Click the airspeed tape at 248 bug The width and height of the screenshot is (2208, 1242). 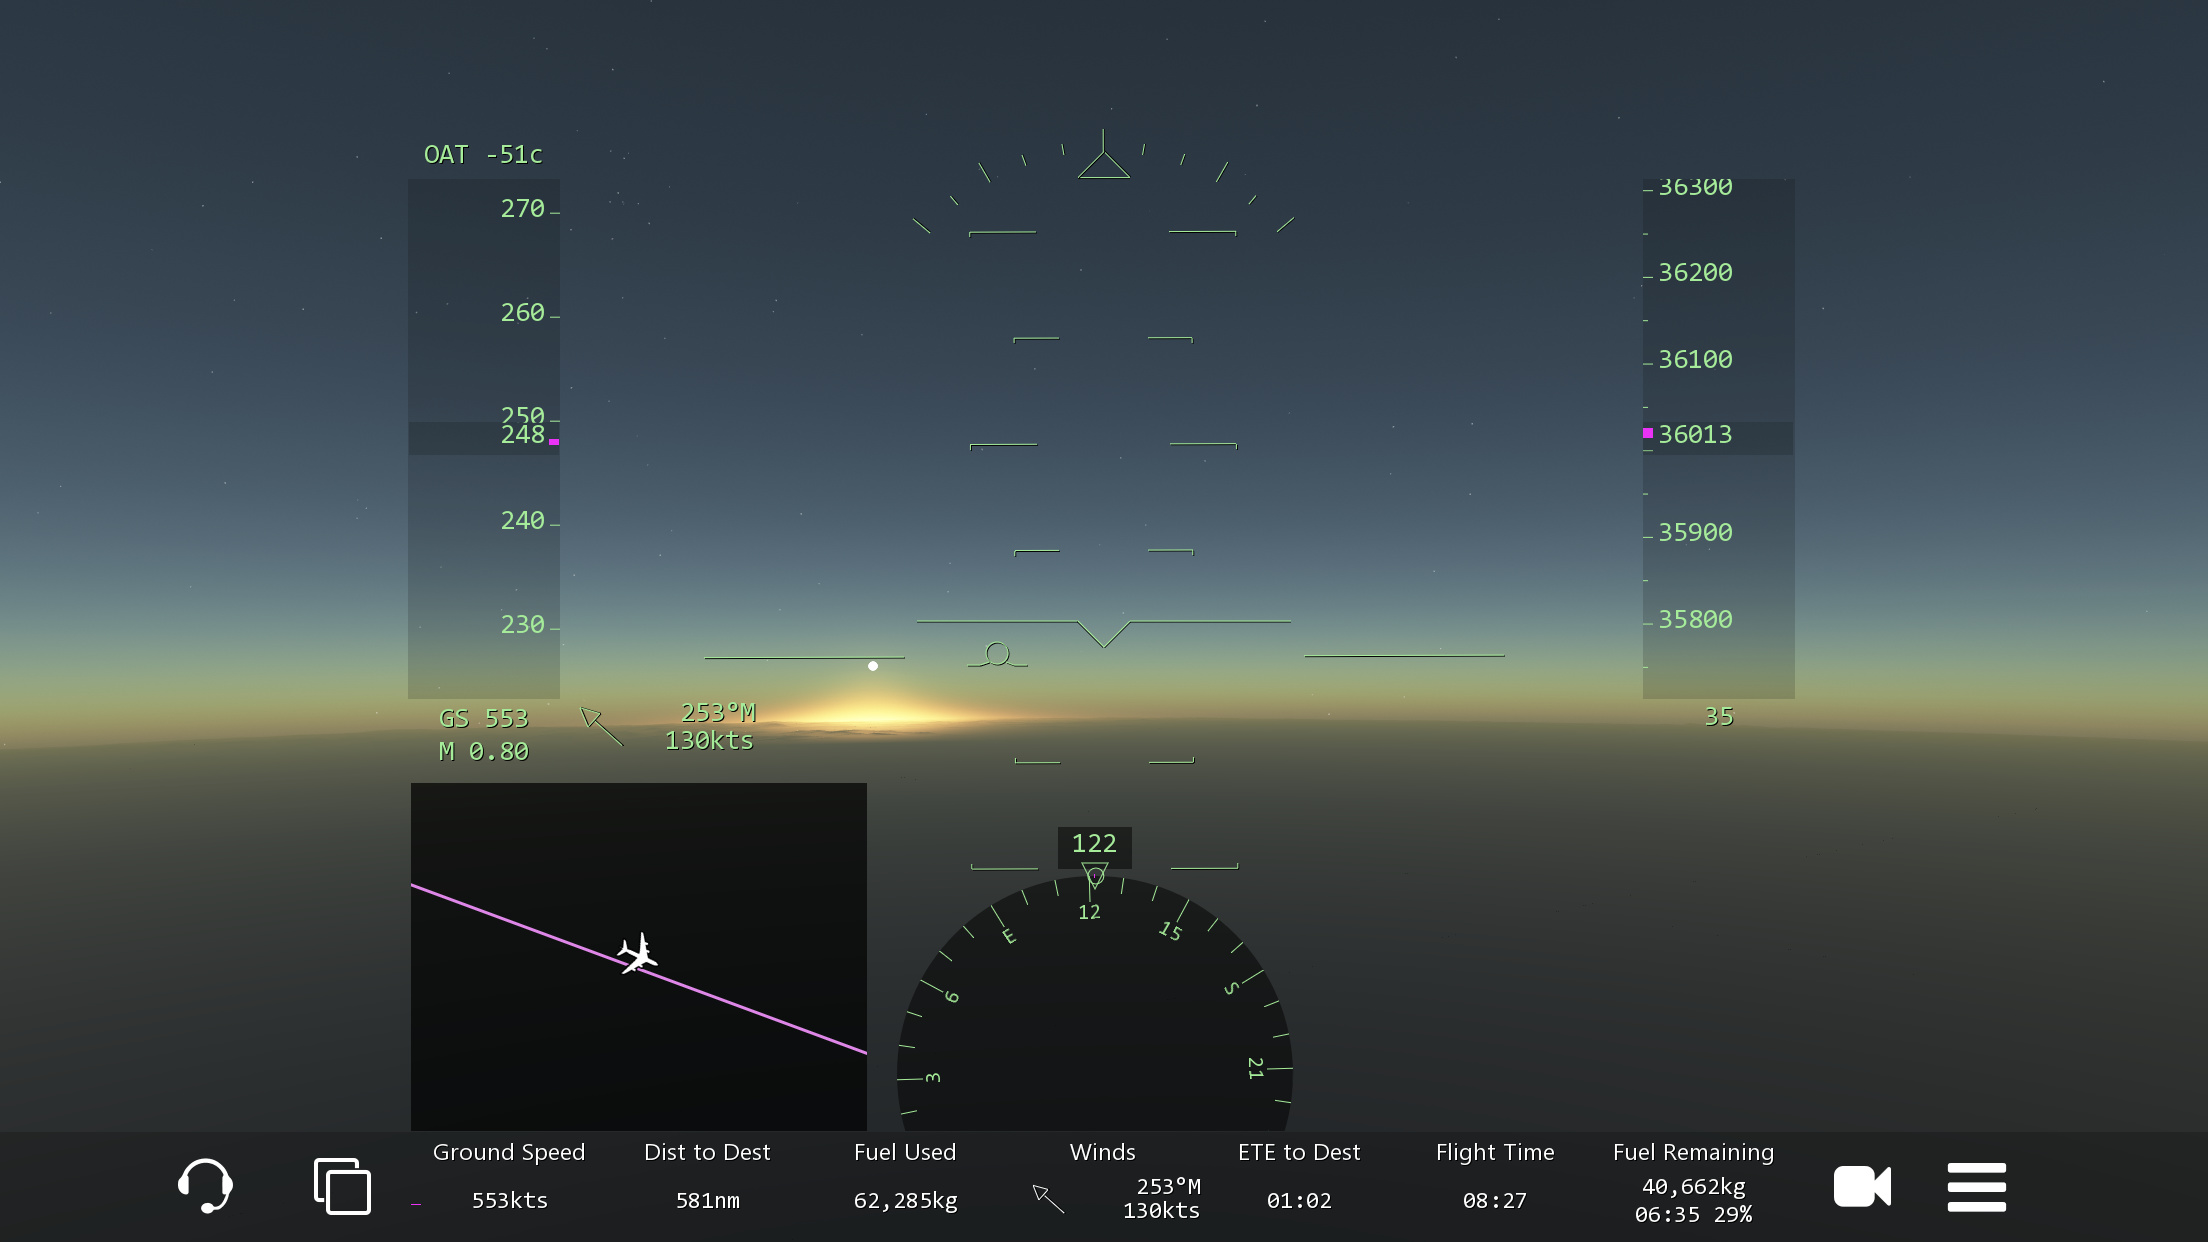[x=523, y=436]
